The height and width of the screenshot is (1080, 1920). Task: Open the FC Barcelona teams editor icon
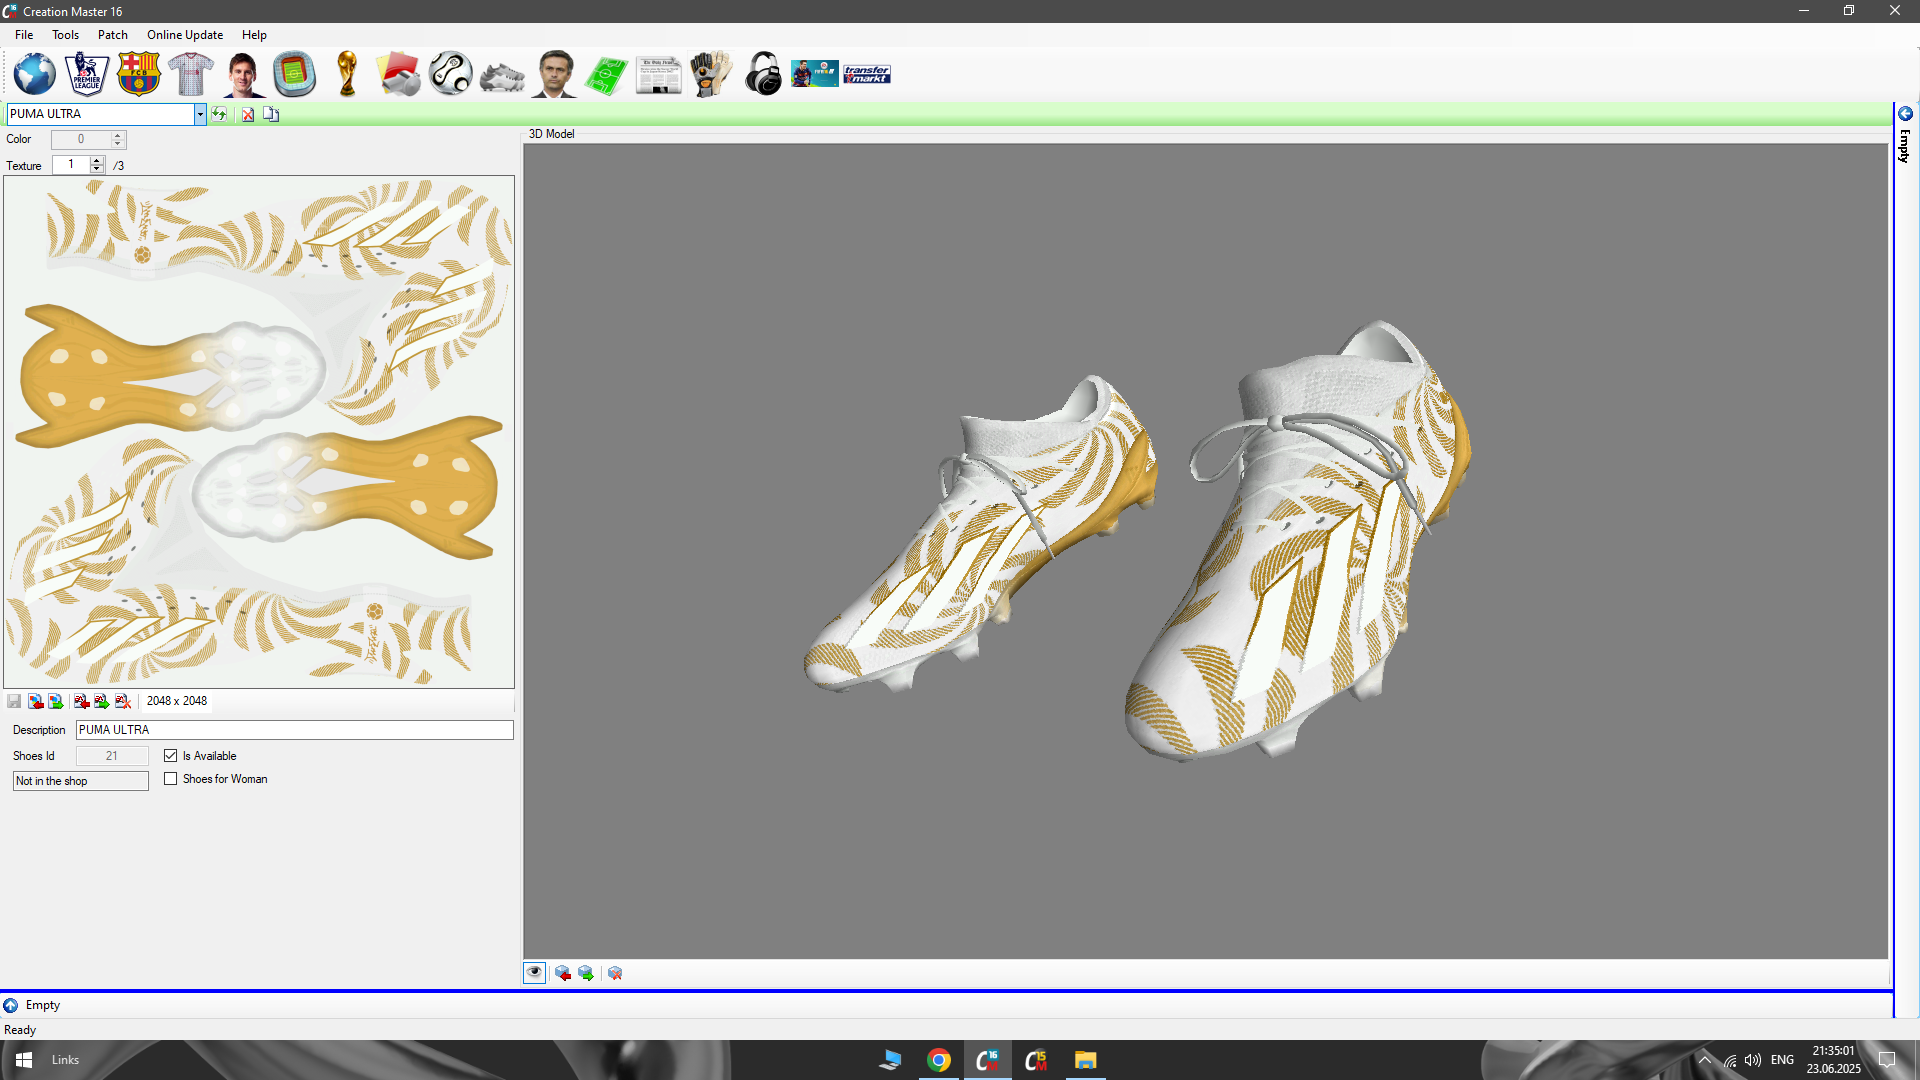tap(139, 74)
